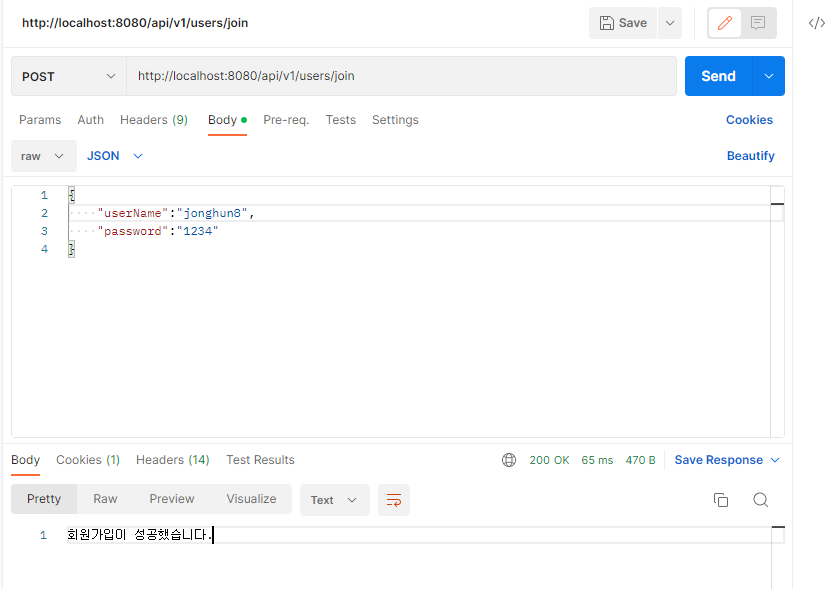The width and height of the screenshot is (830, 589).
Task: Open the response Cookies (1) tab
Action: pyautogui.click(x=88, y=460)
